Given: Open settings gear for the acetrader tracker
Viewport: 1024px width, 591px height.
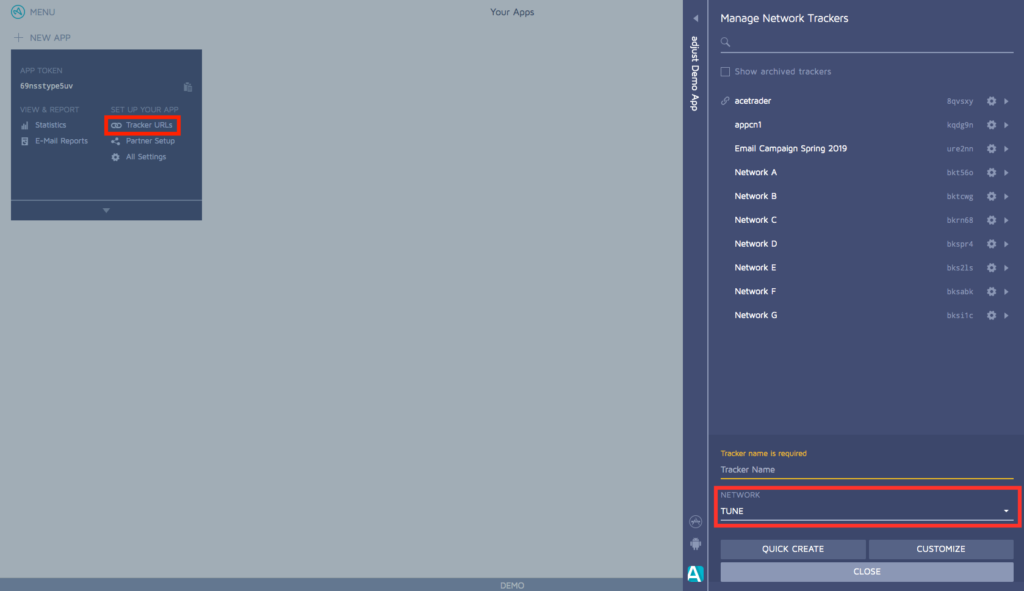Looking at the screenshot, I should click(x=991, y=101).
